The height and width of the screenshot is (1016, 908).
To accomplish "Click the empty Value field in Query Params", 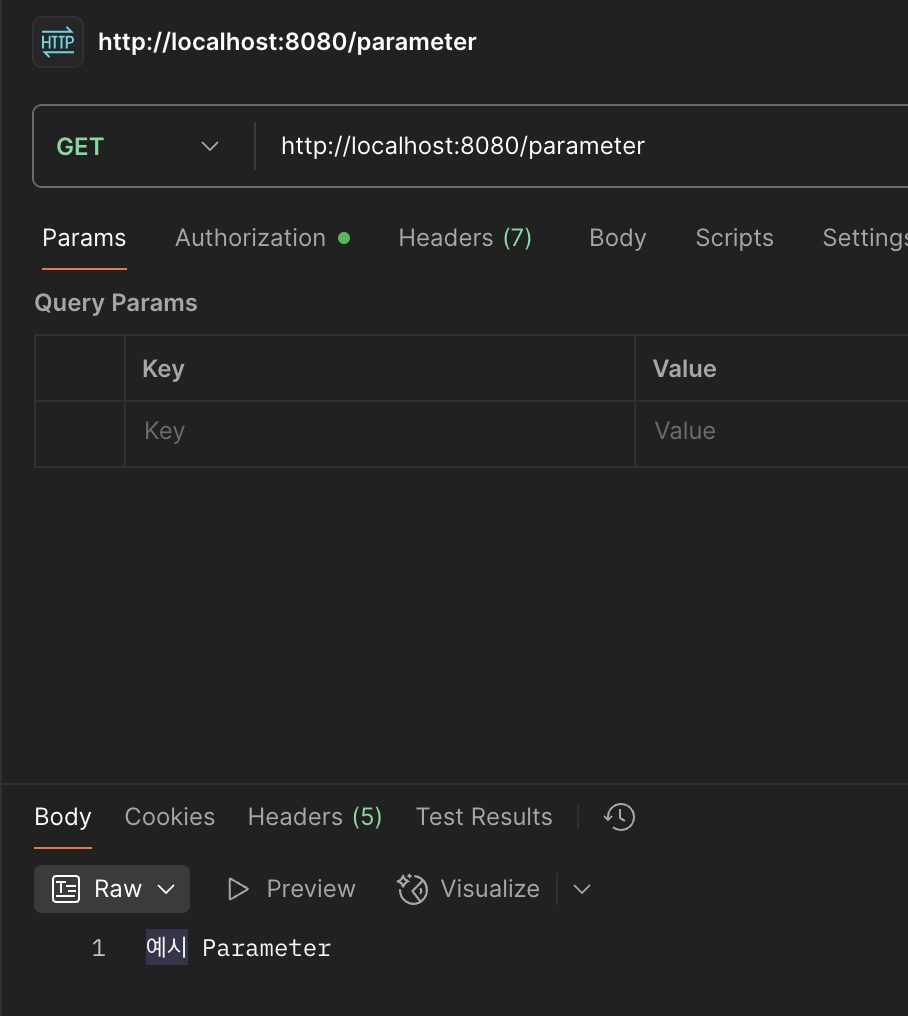I will [770, 432].
